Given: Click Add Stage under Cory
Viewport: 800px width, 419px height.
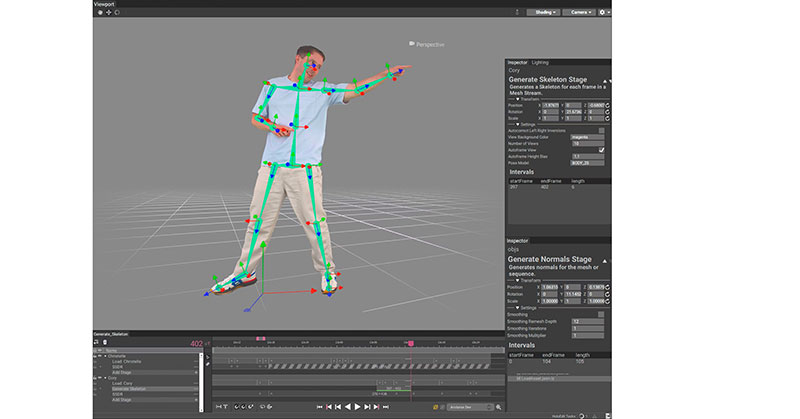Looking at the screenshot, I should 123,398.
